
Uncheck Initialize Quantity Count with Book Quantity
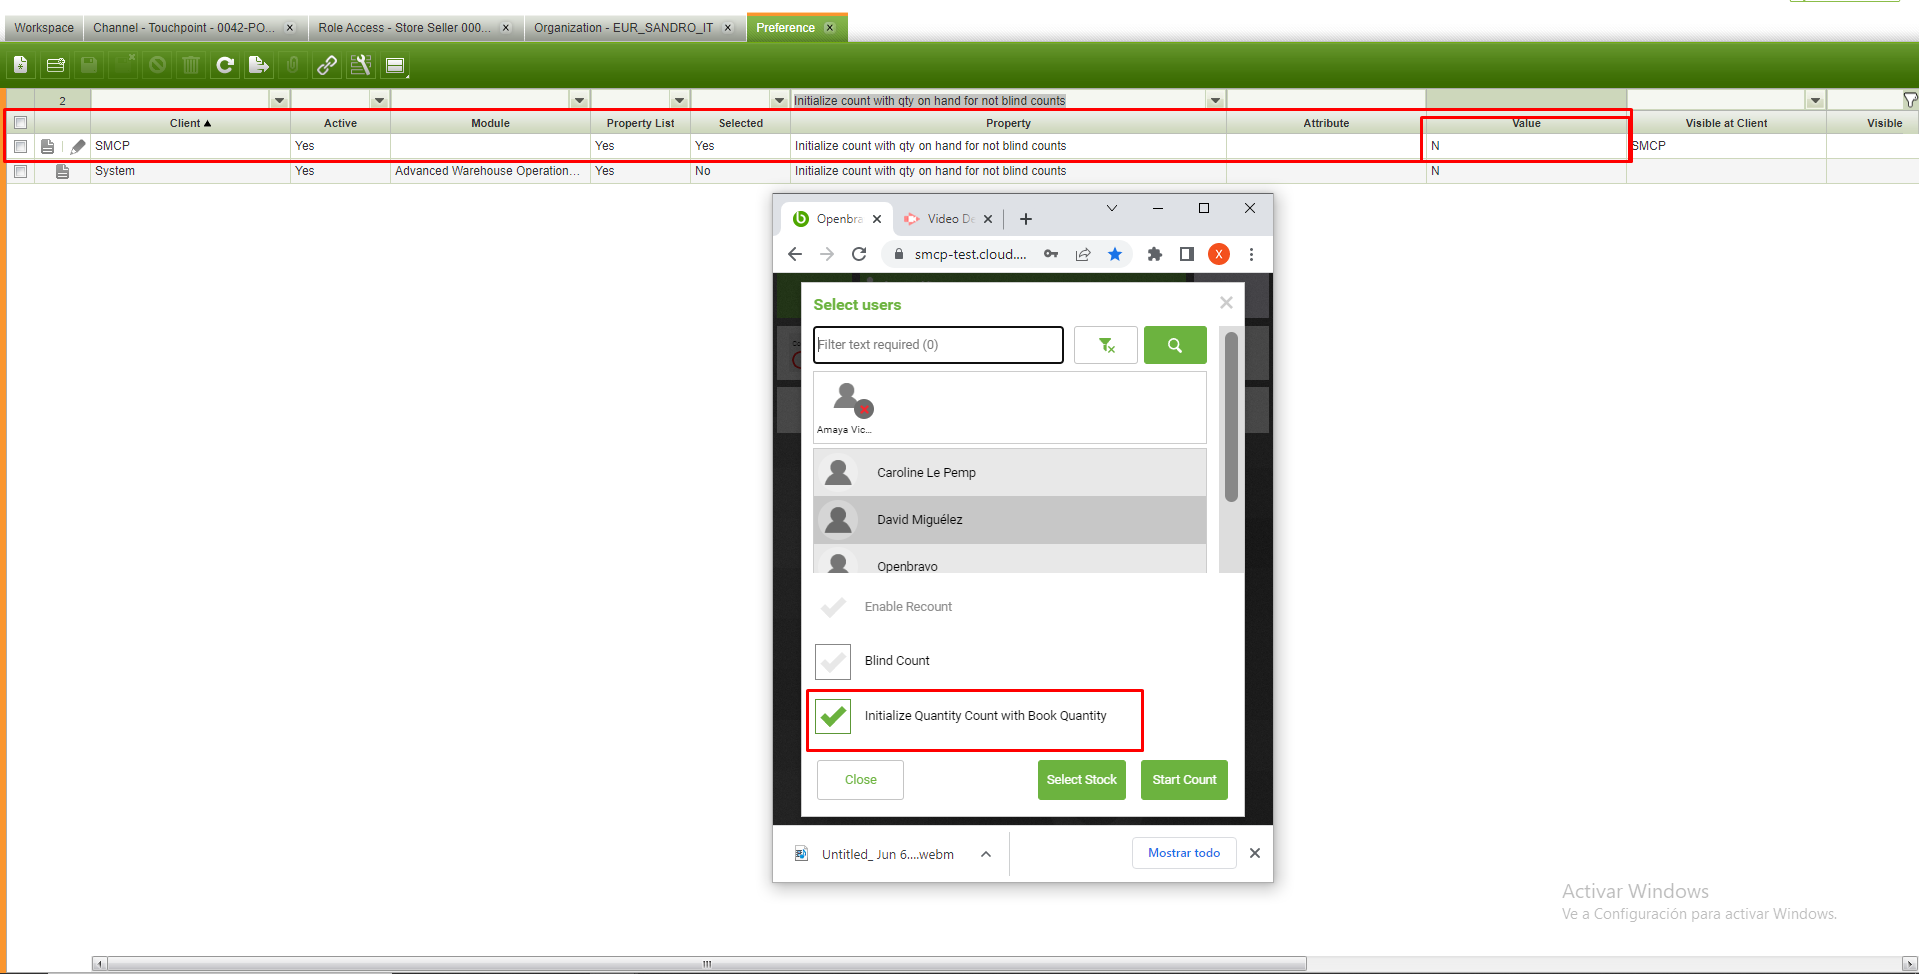(x=833, y=716)
